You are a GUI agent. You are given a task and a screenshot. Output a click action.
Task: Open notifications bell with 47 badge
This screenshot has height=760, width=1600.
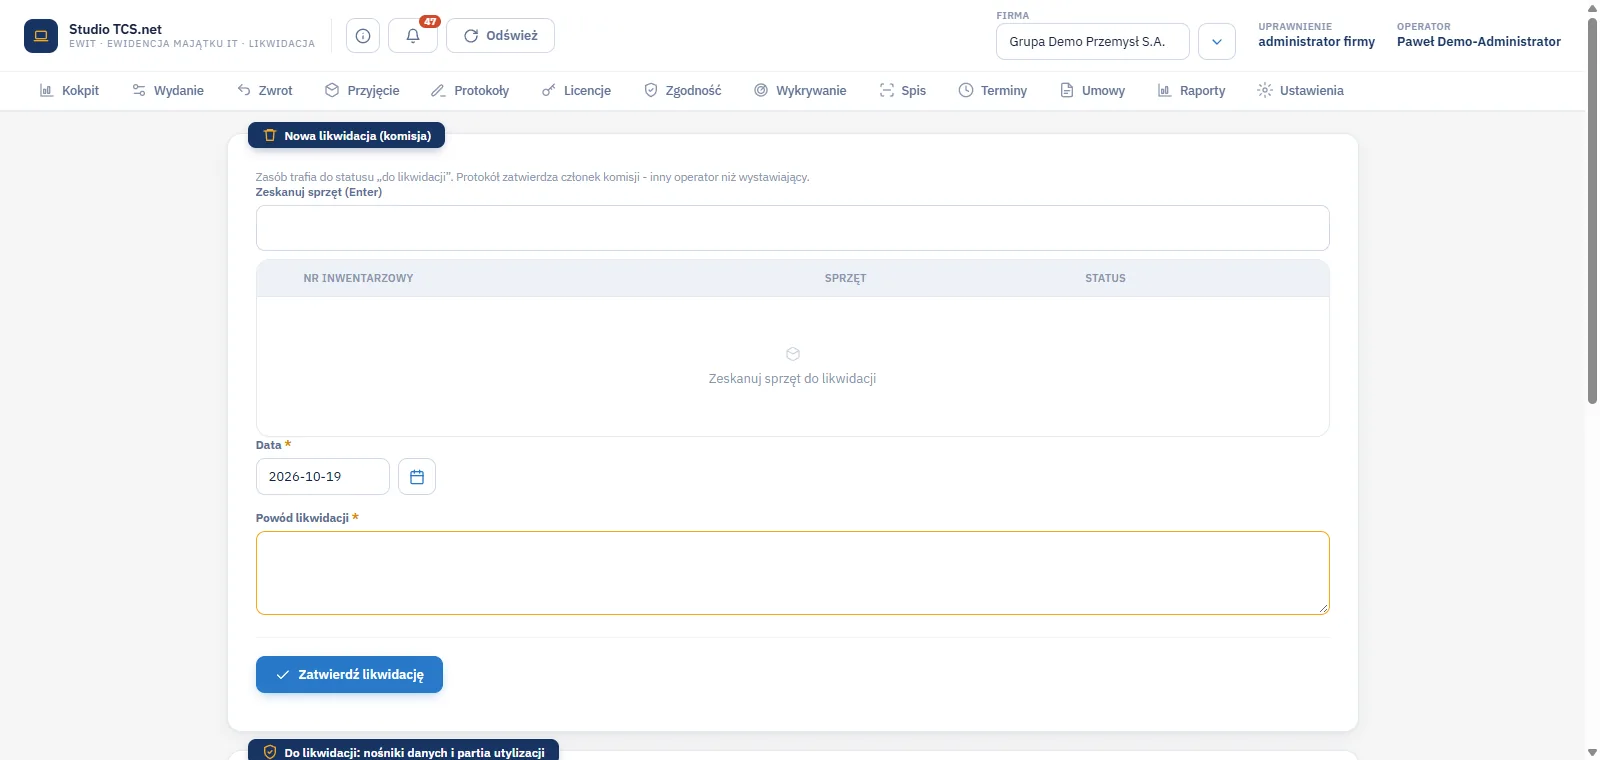[413, 36]
